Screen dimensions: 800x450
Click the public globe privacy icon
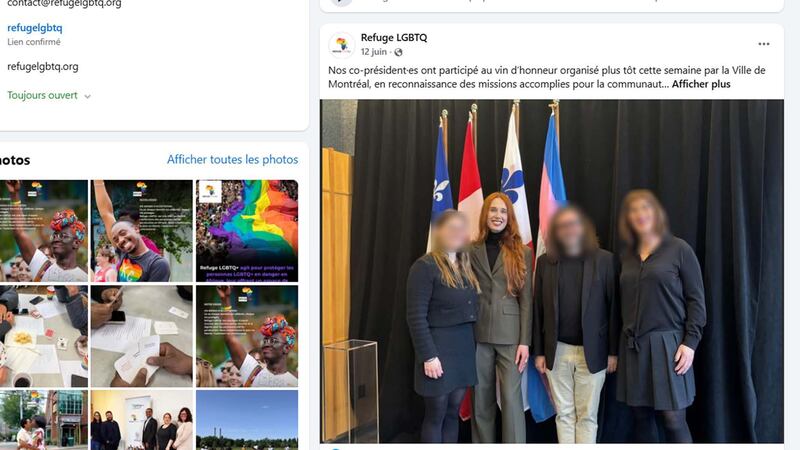point(398,52)
